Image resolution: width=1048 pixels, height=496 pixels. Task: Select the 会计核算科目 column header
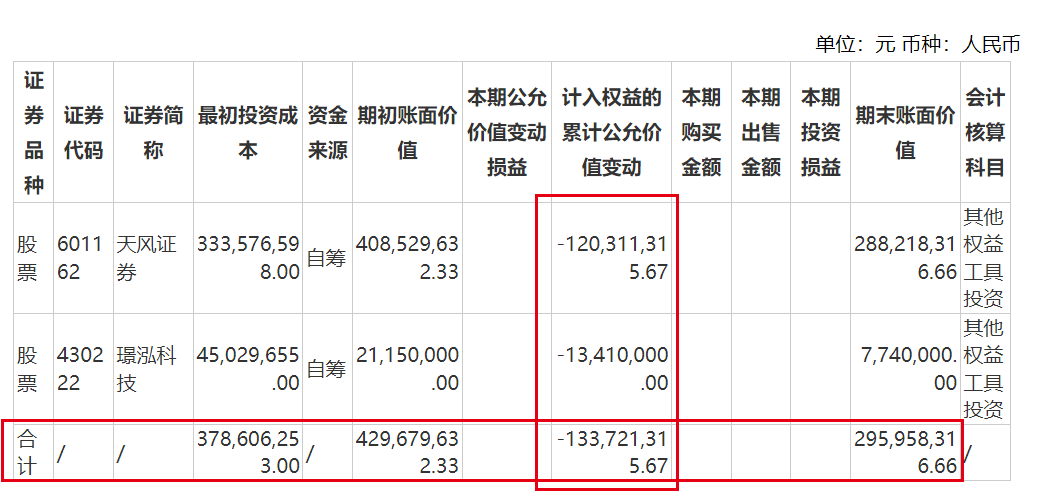[x=985, y=132]
